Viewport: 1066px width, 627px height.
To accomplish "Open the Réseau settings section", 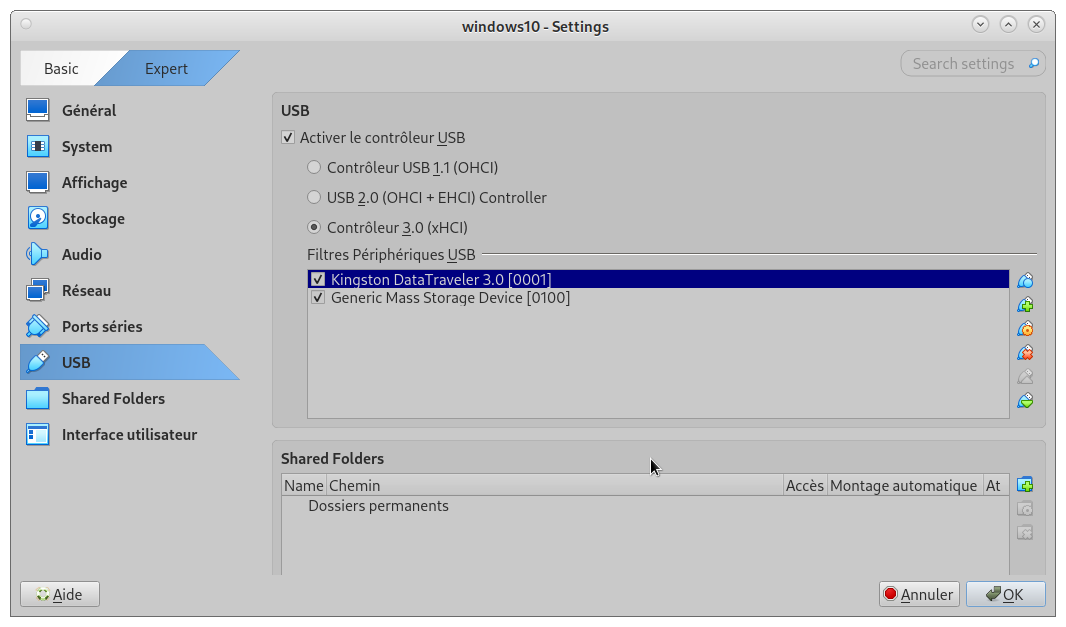I will (86, 290).
